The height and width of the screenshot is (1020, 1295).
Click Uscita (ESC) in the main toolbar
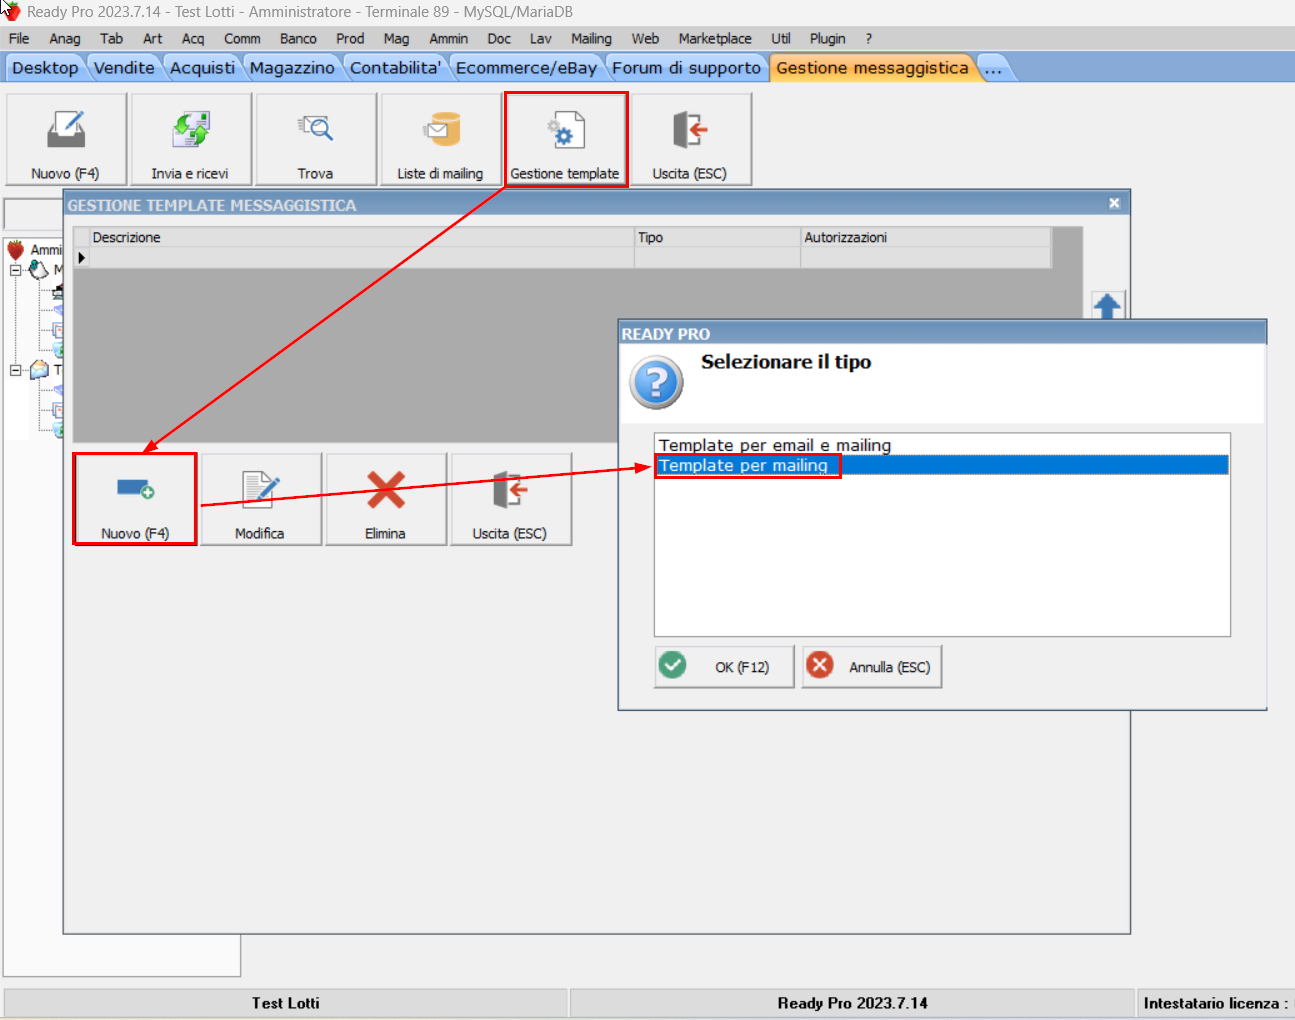(x=691, y=139)
